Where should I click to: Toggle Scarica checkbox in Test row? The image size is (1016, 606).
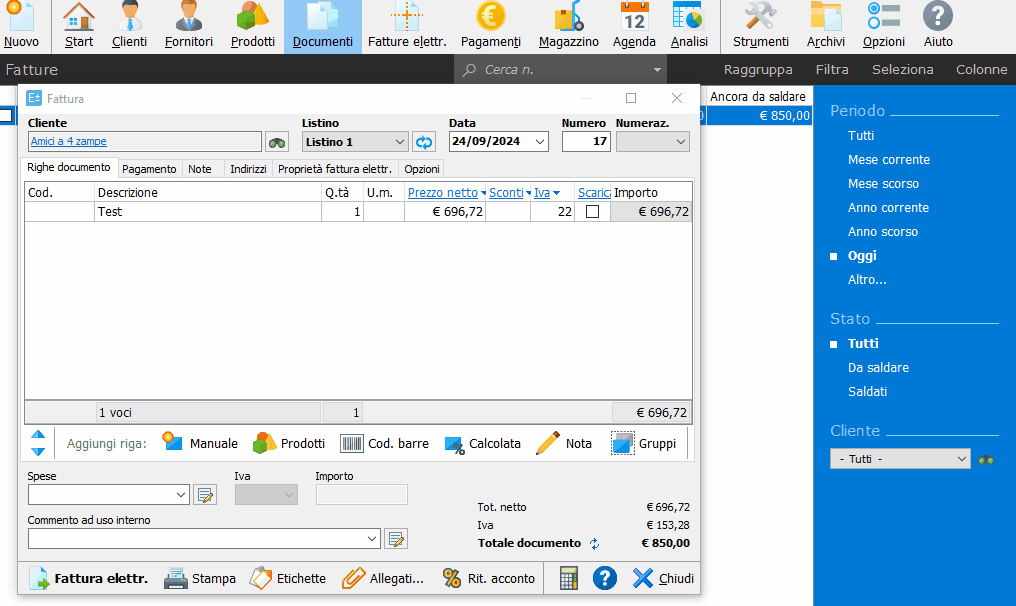tap(592, 211)
